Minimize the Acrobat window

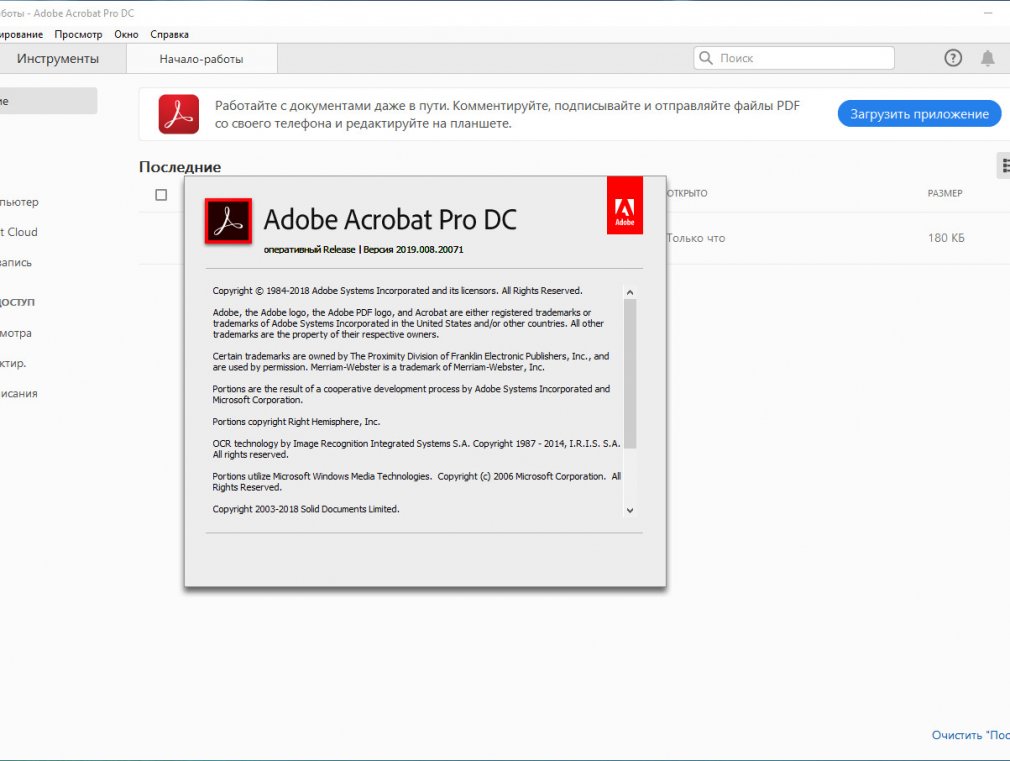(988, 13)
